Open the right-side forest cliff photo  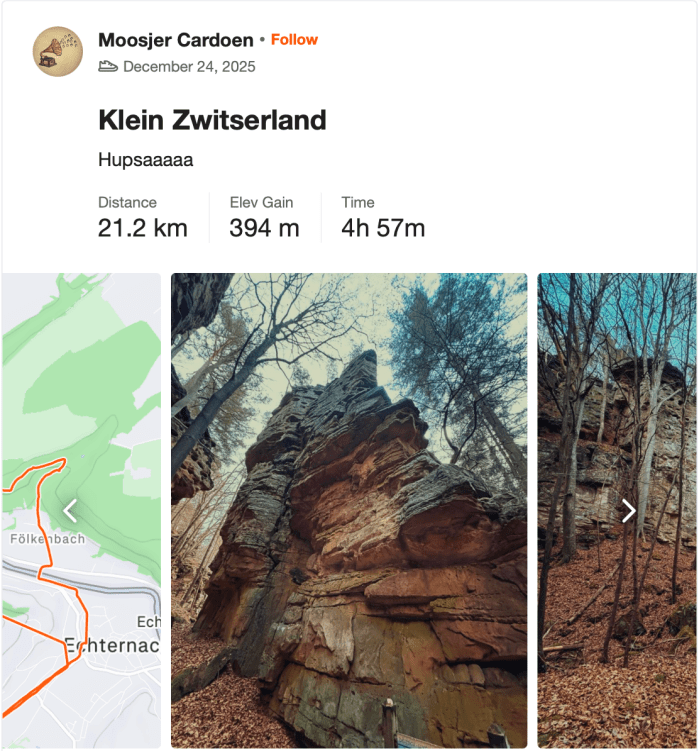click(x=617, y=511)
